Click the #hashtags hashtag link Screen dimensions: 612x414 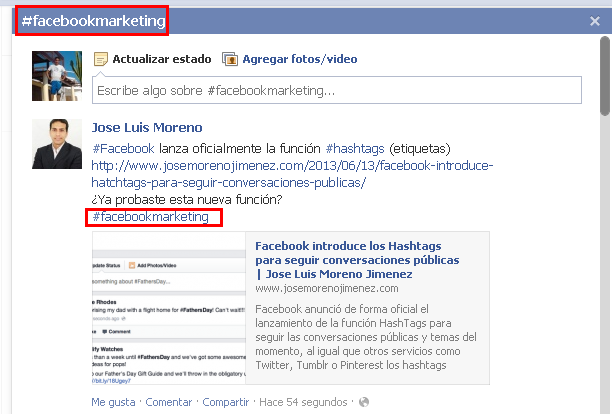pyautogui.click(x=355, y=149)
